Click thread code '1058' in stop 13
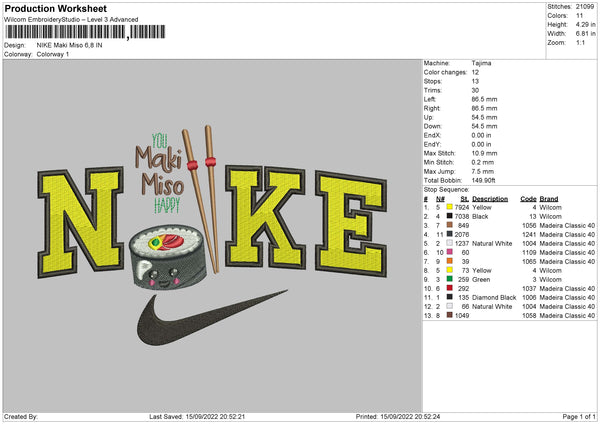Image resolution: width=600 pixels, height=424 pixels. [529, 315]
